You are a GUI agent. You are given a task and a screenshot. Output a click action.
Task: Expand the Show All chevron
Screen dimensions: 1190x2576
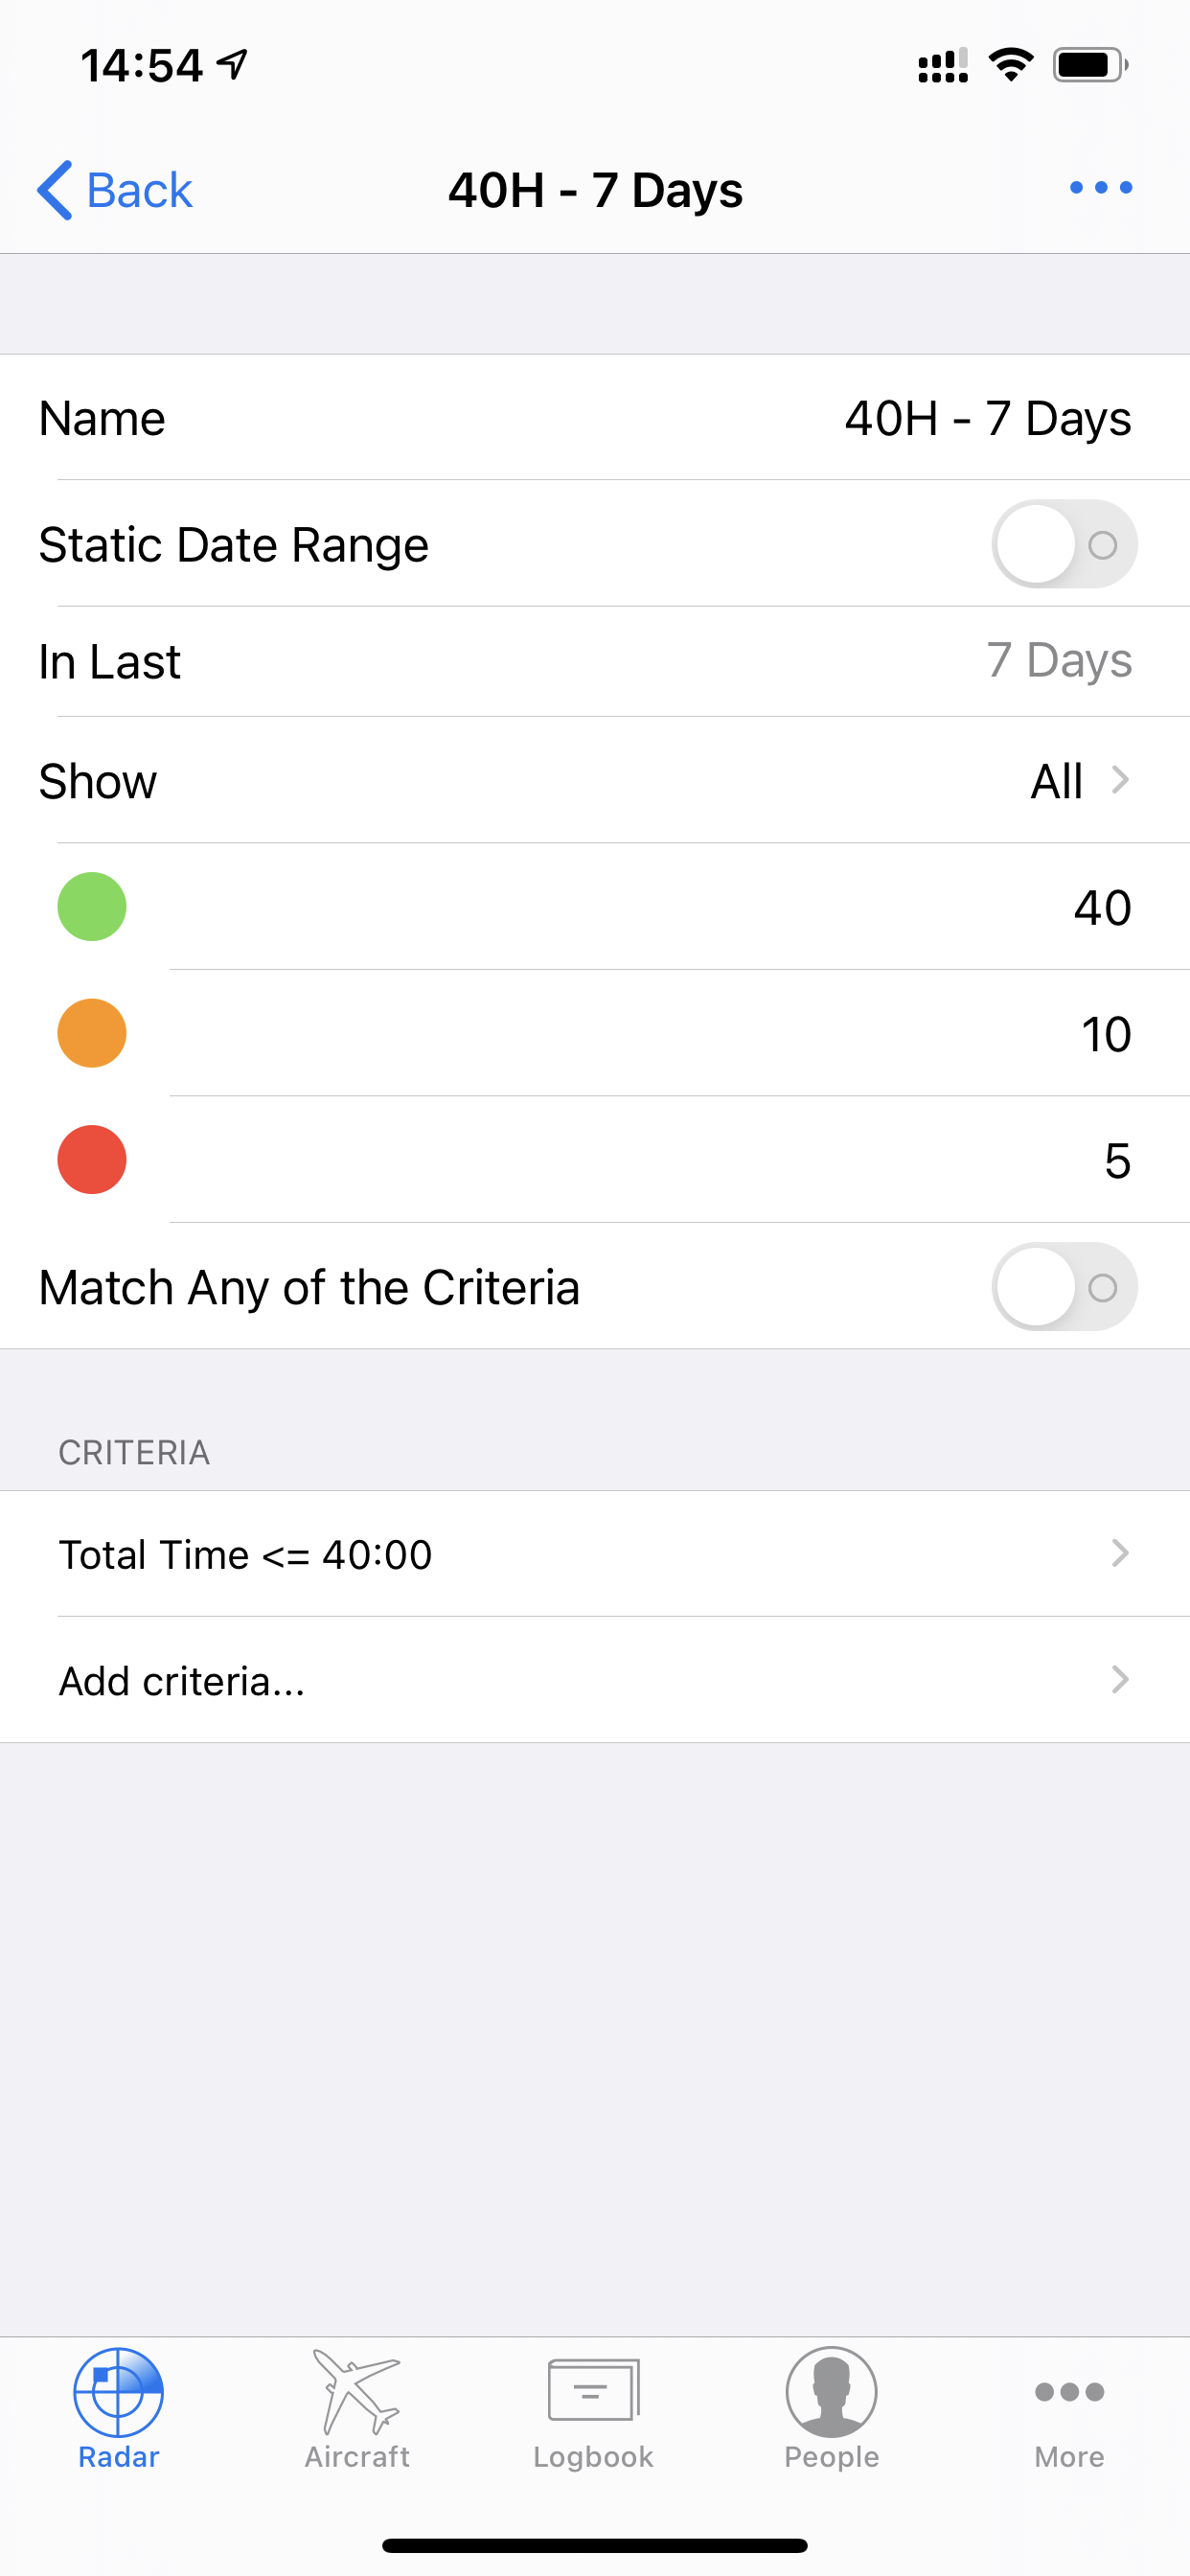[1120, 780]
